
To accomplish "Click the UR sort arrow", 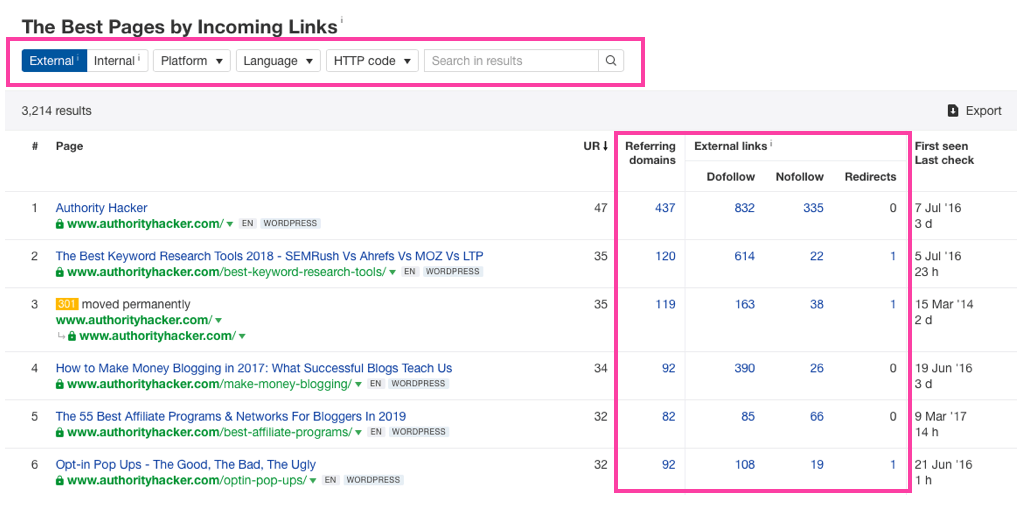I will point(606,146).
